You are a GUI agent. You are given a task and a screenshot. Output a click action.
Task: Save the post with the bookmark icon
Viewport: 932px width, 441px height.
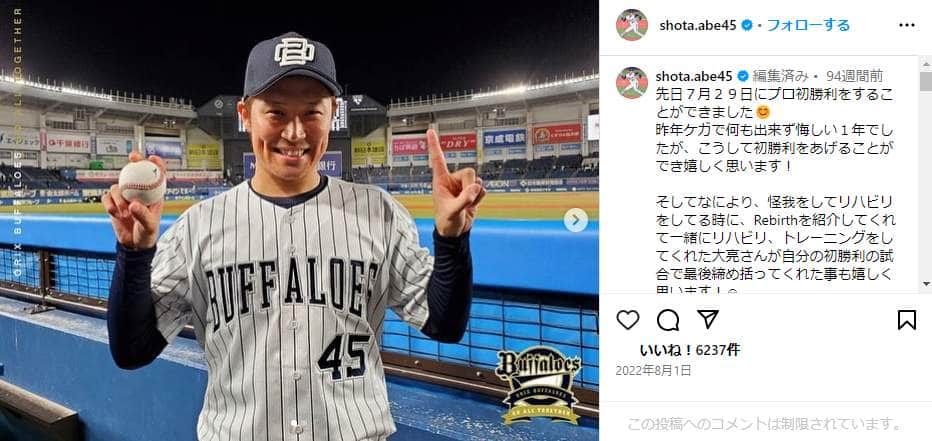point(906,320)
